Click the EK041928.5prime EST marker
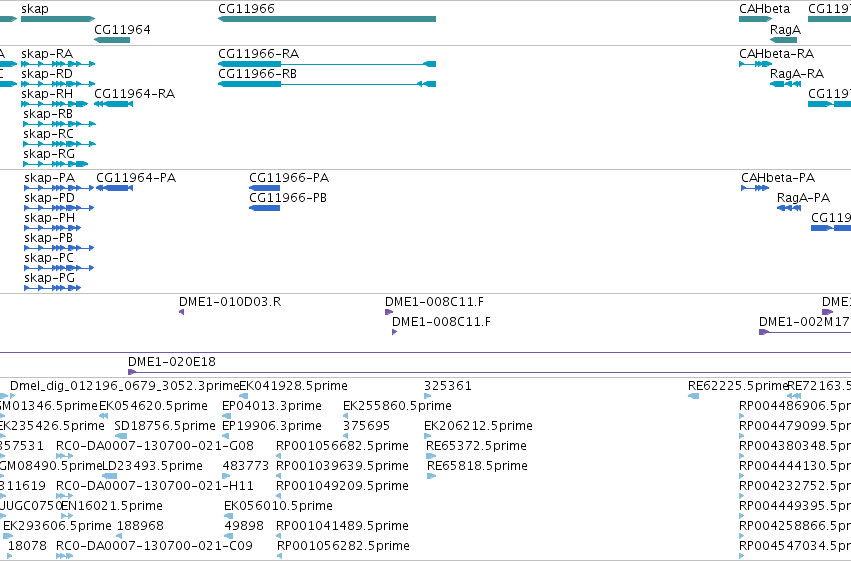851x561 pixels. 244,396
